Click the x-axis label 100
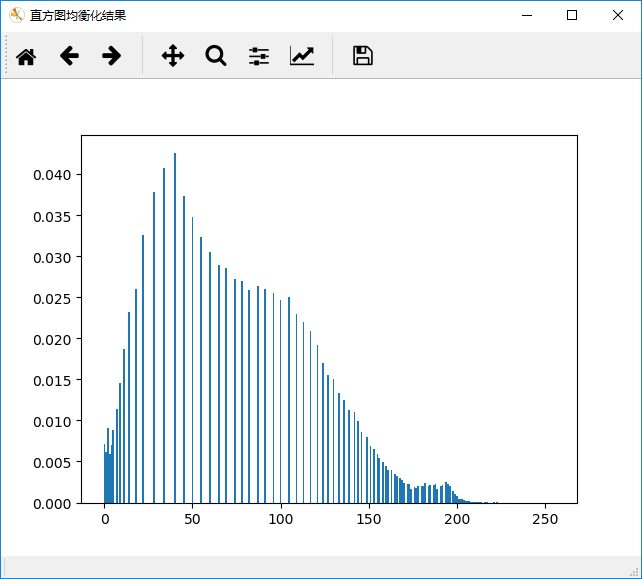The width and height of the screenshot is (642, 579). (280, 519)
